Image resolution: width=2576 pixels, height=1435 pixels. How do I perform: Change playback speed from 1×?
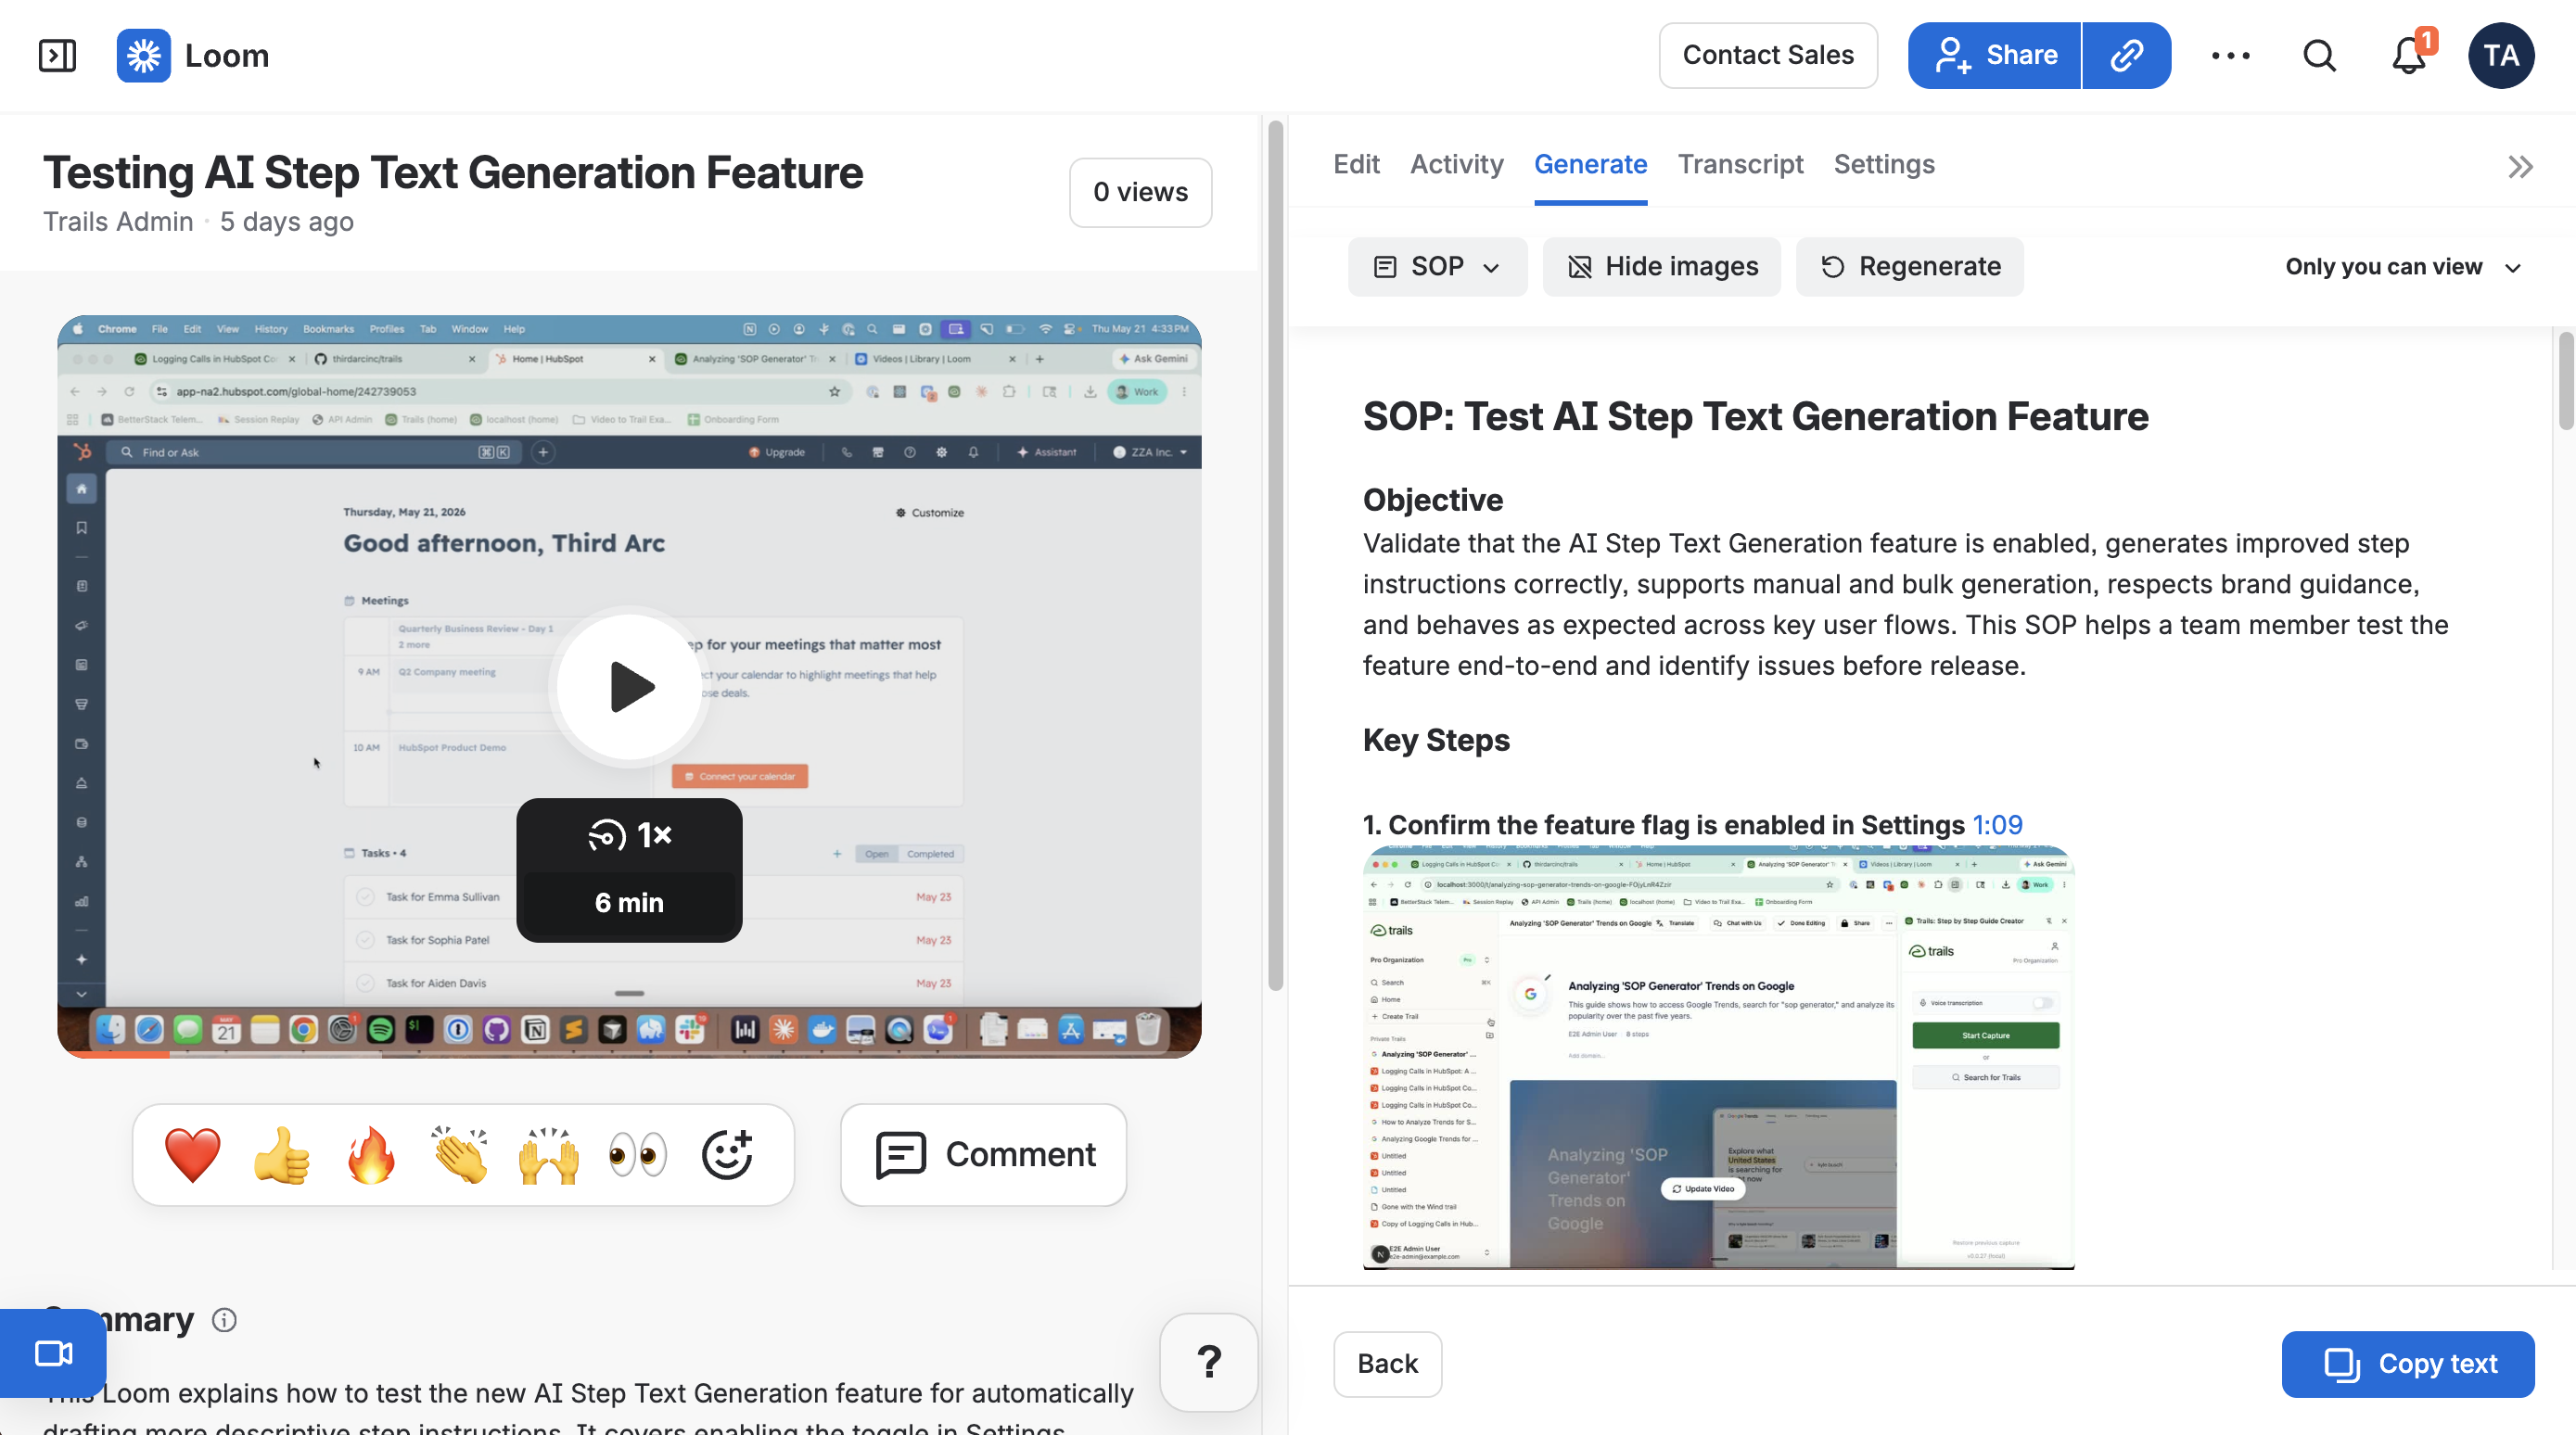click(629, 834)
